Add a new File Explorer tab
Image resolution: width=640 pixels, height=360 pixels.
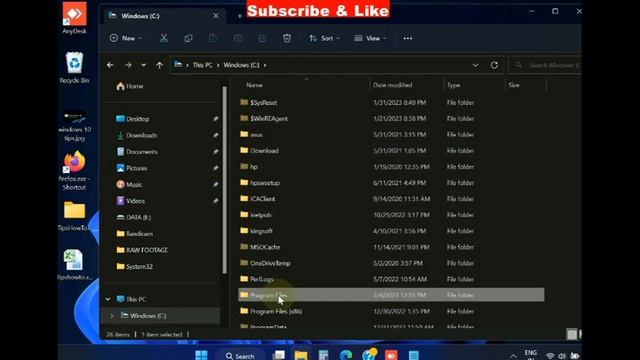240,16
